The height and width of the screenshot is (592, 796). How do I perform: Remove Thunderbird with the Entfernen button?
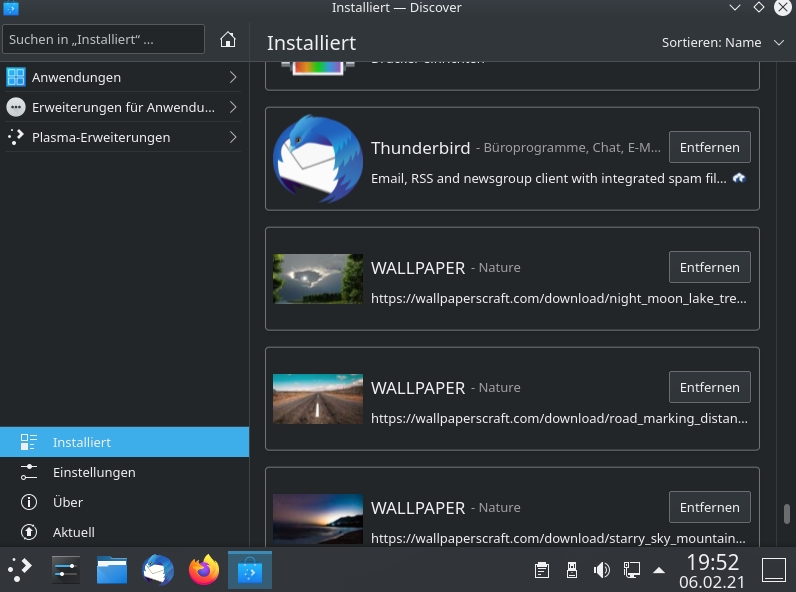pos(709,147)
